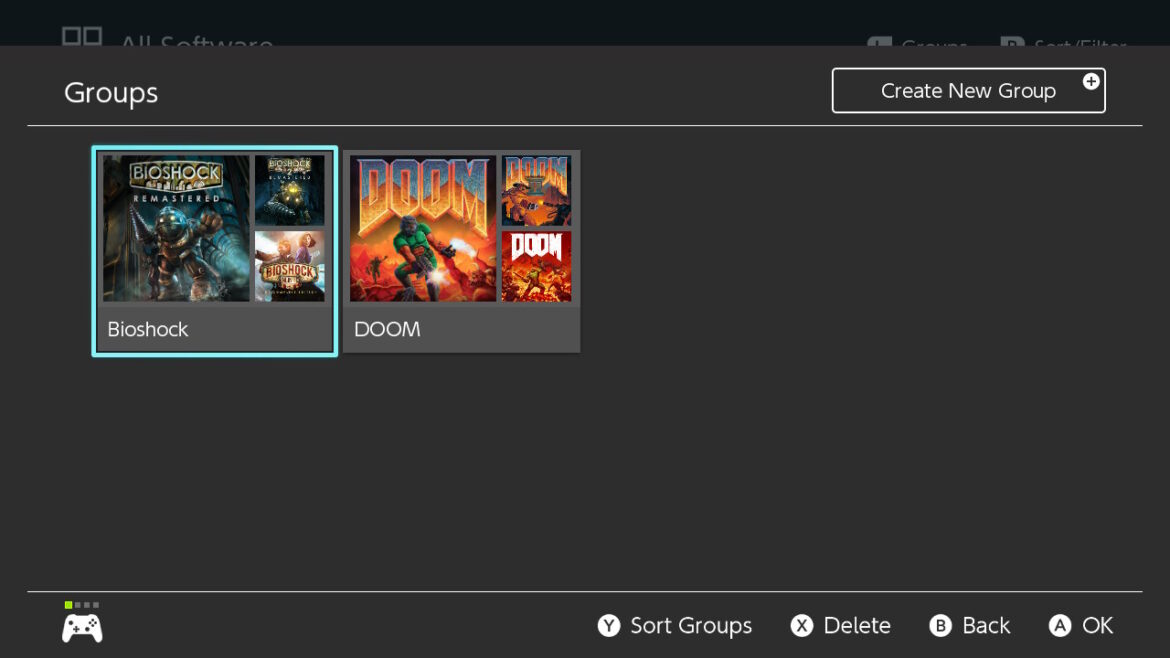Confirm with the OK label

(1097, 626)
